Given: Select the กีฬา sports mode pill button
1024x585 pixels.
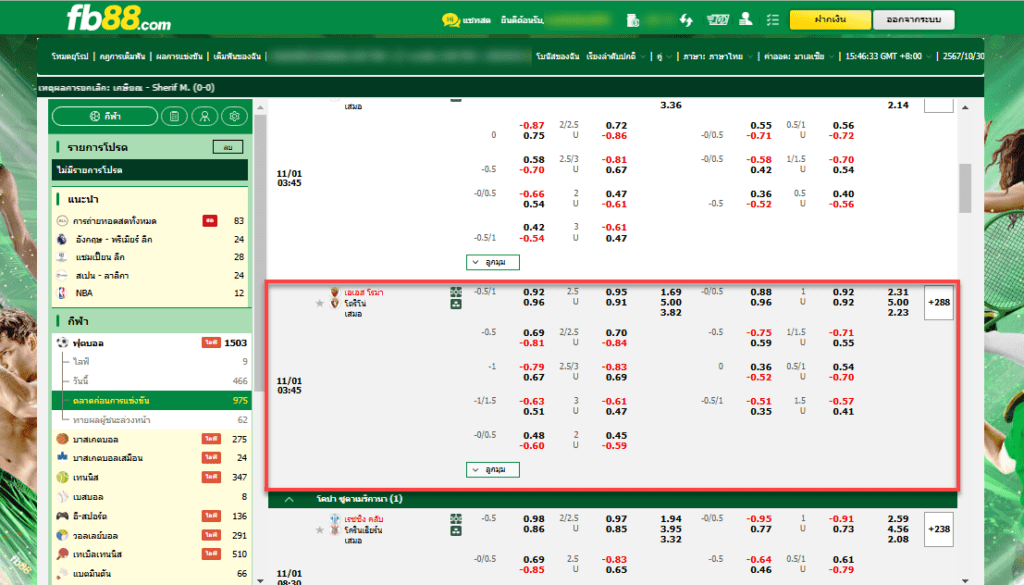Looking at the screenshot, I should [x=105, y=116].
